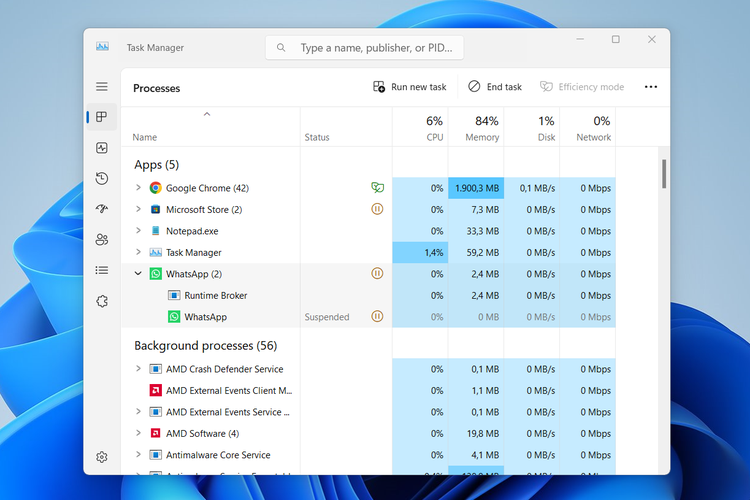This screenshot has height=500, width=750.
Task: Click the Runtime Broker process icon
Action: point(174,295)
